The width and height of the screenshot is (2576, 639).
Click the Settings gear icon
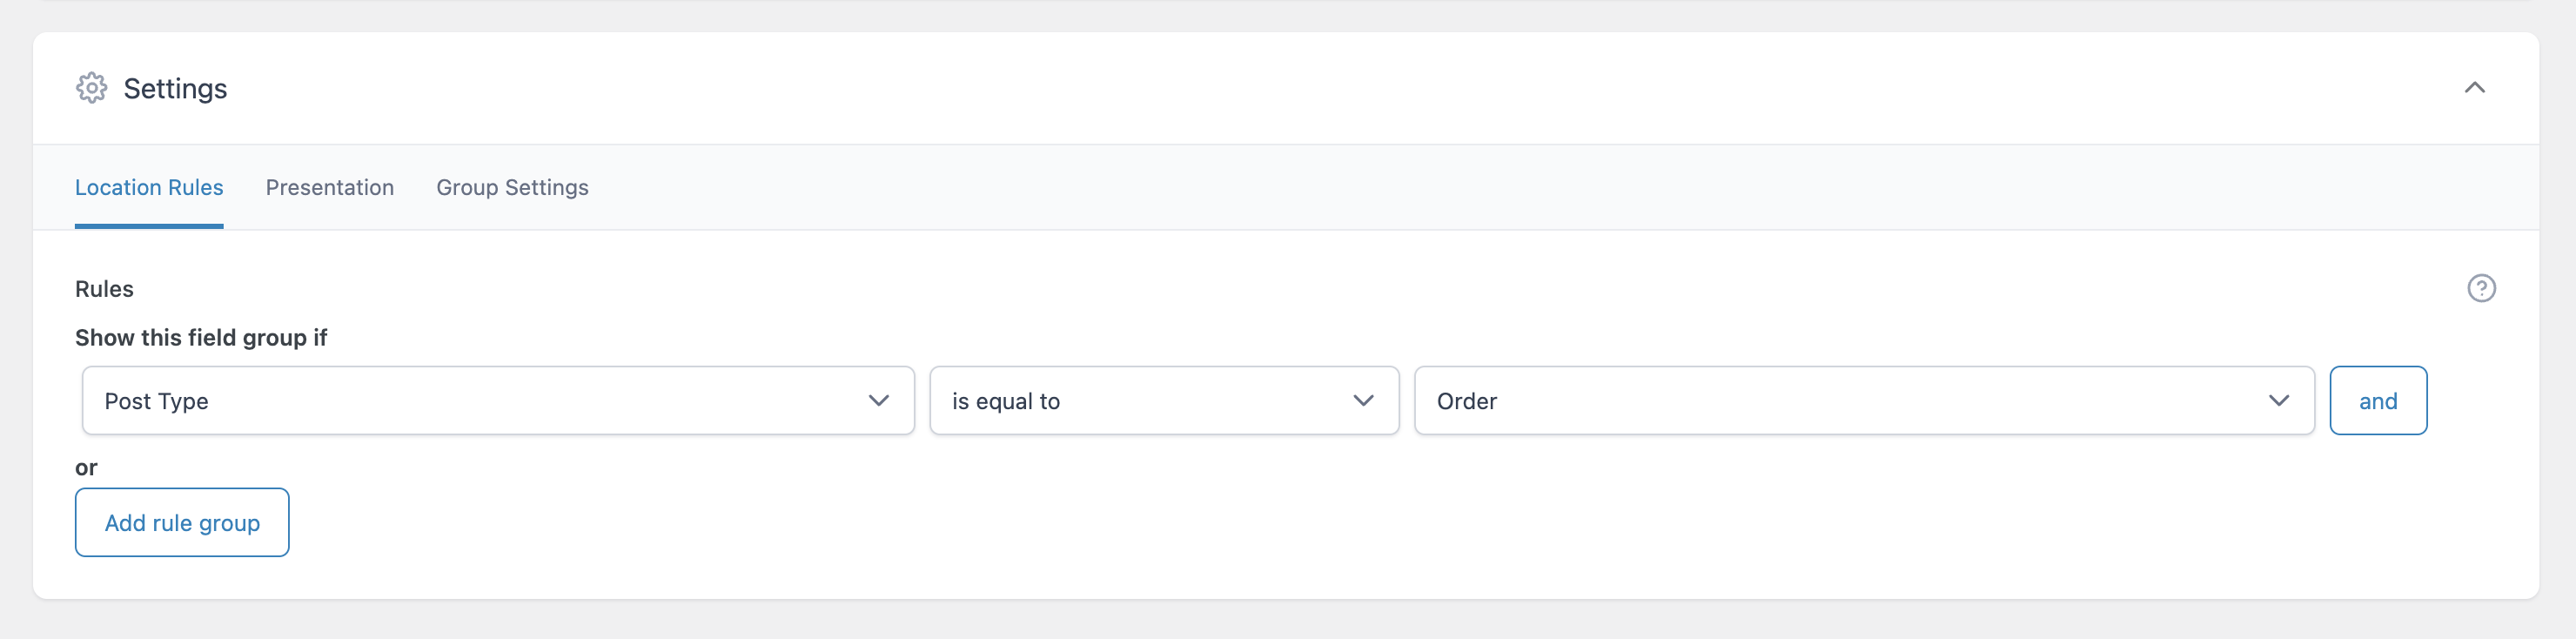[x=91, y=88]
